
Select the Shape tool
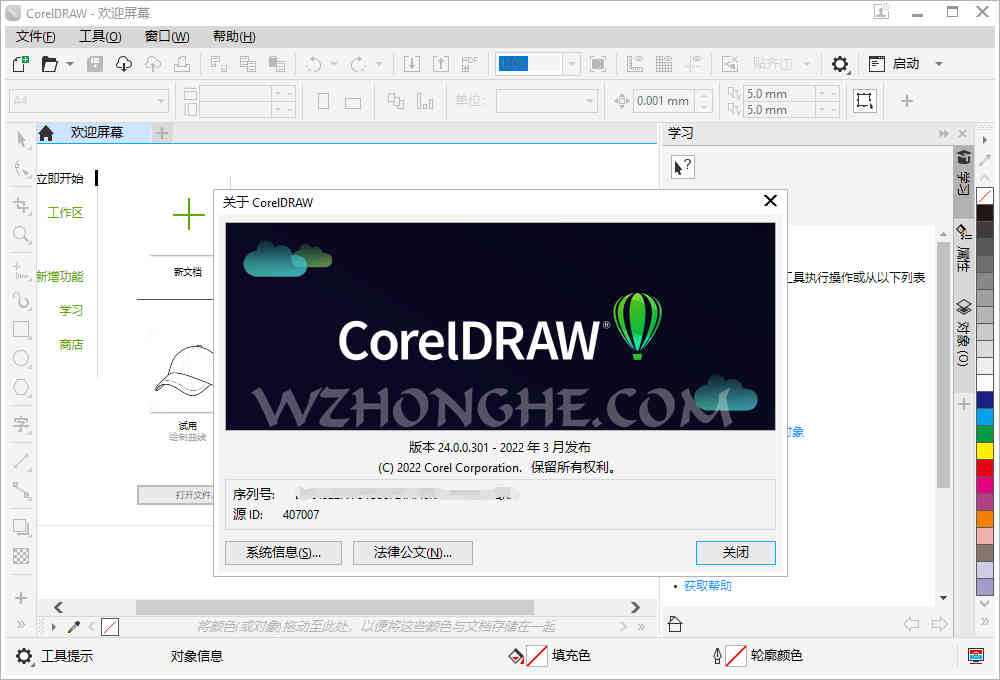[x=20, y=169]
